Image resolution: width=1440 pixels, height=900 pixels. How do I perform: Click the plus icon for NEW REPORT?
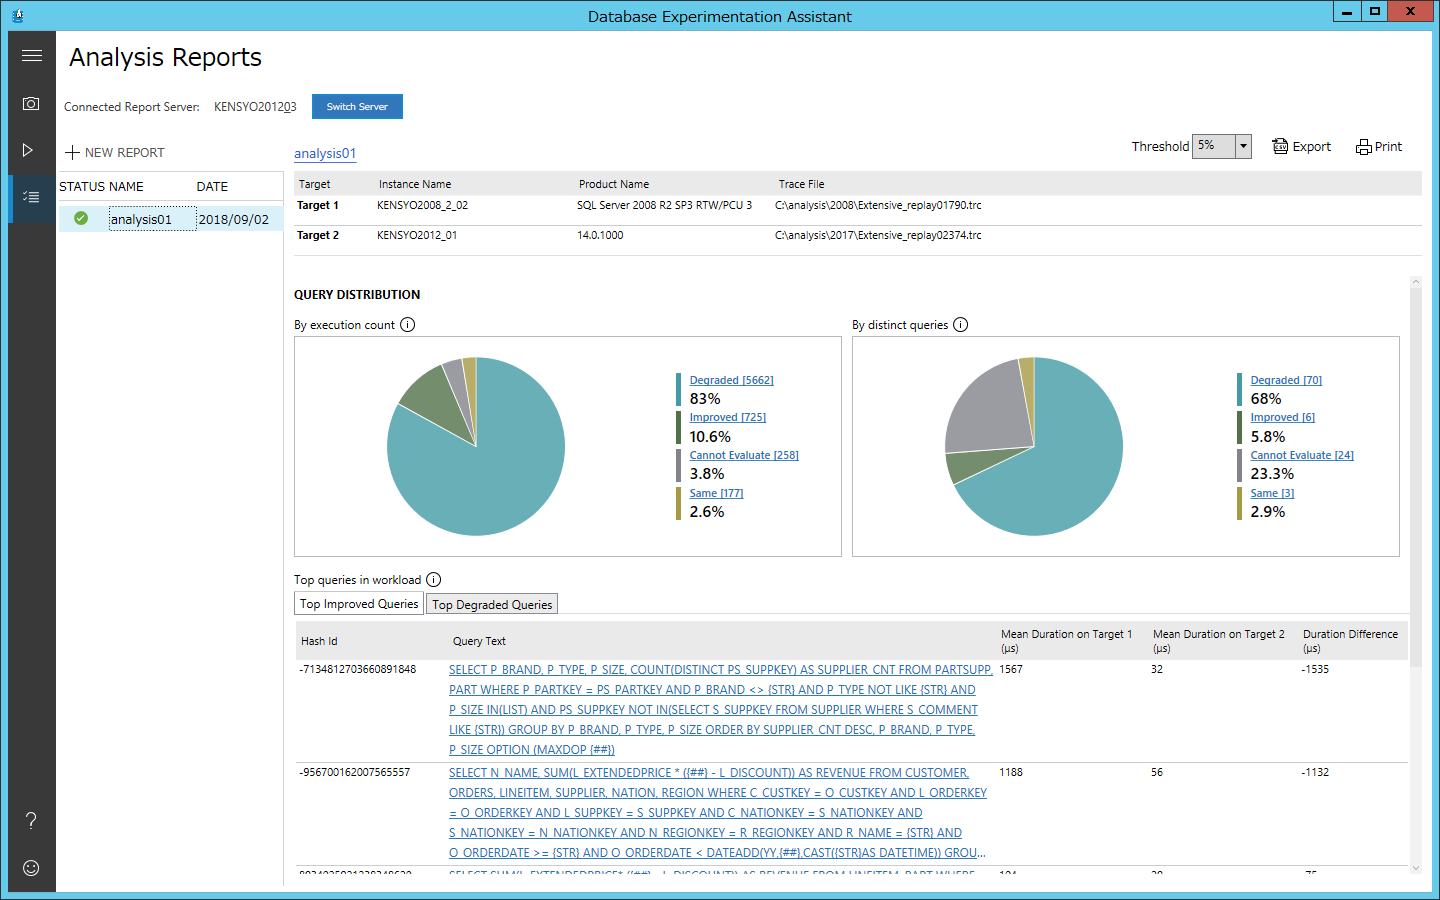[72, 153]
